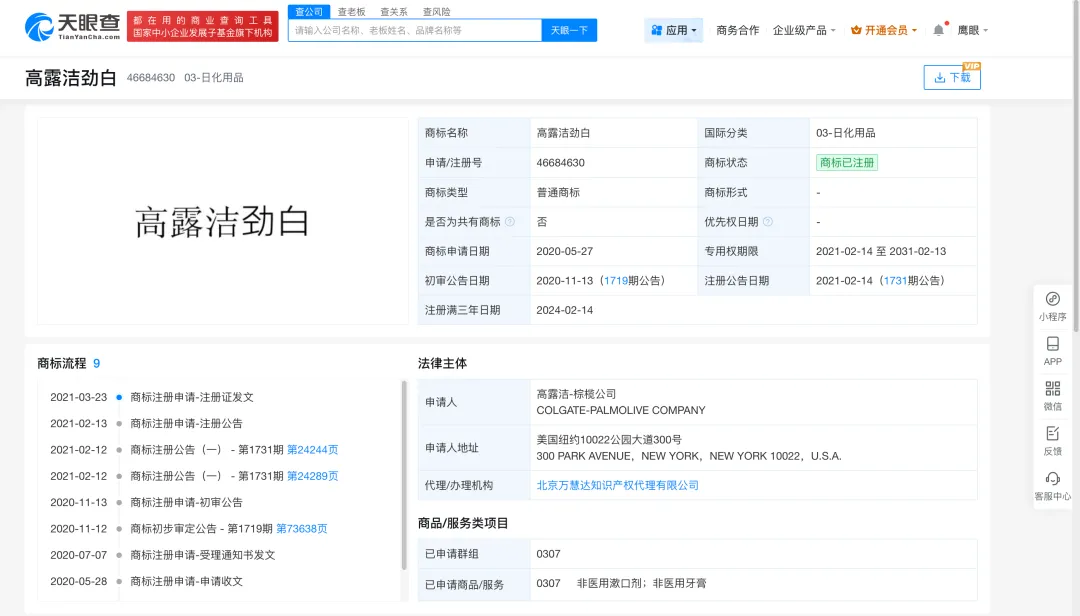Open the notification bell

938,30
